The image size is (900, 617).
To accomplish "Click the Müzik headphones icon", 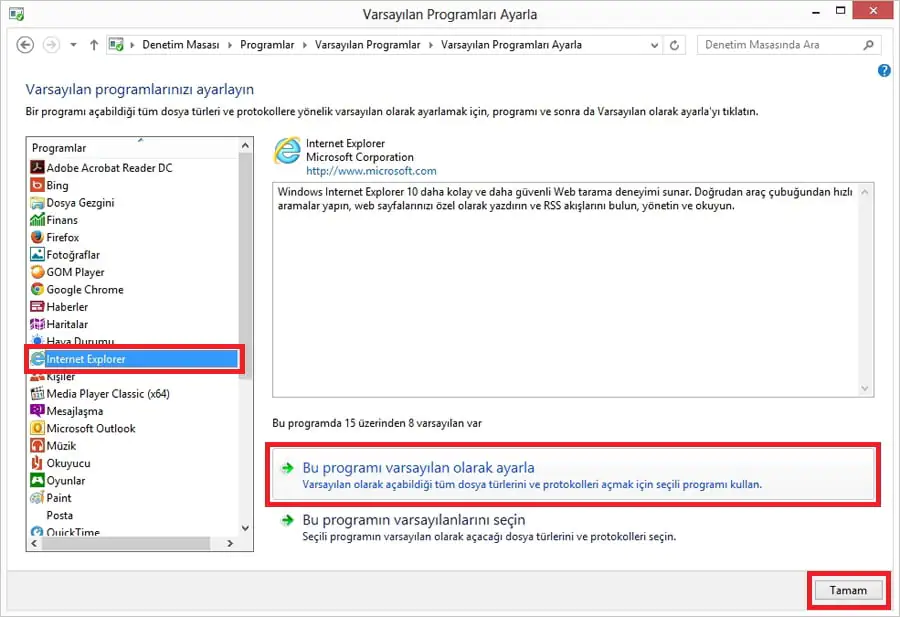I will (37, 445).
